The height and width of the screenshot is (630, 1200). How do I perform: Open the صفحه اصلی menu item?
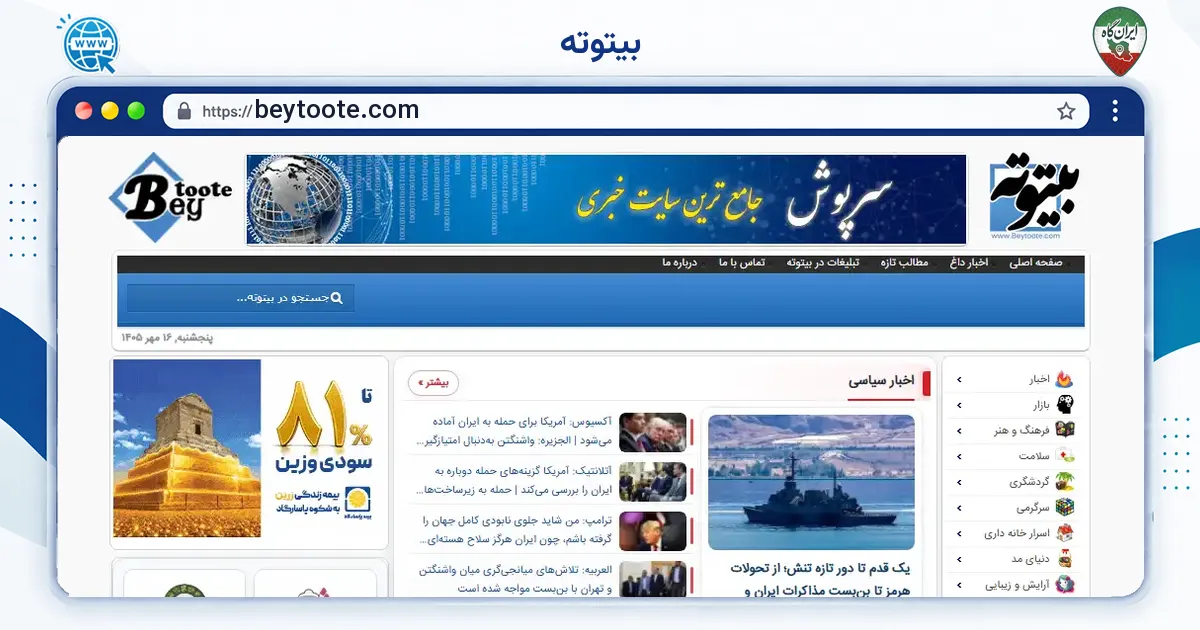[x=1035, y=263]
